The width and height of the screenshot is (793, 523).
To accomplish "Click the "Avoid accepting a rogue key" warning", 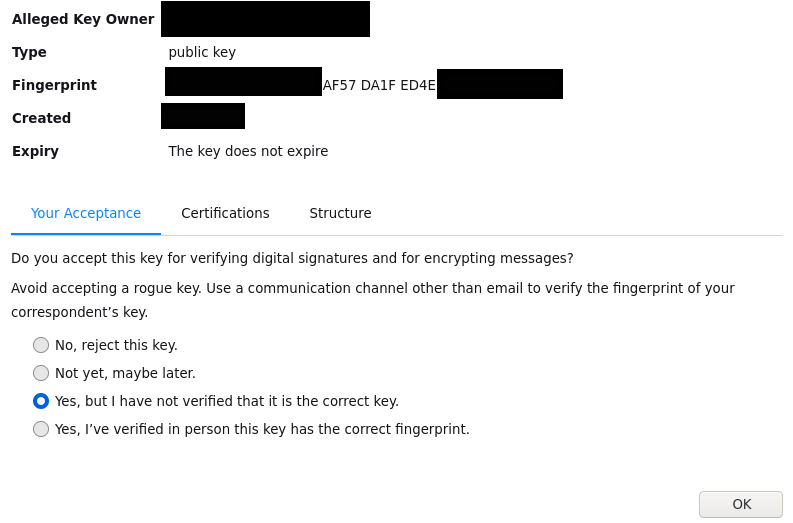I will pyautogui.click(x=373, y=300).
